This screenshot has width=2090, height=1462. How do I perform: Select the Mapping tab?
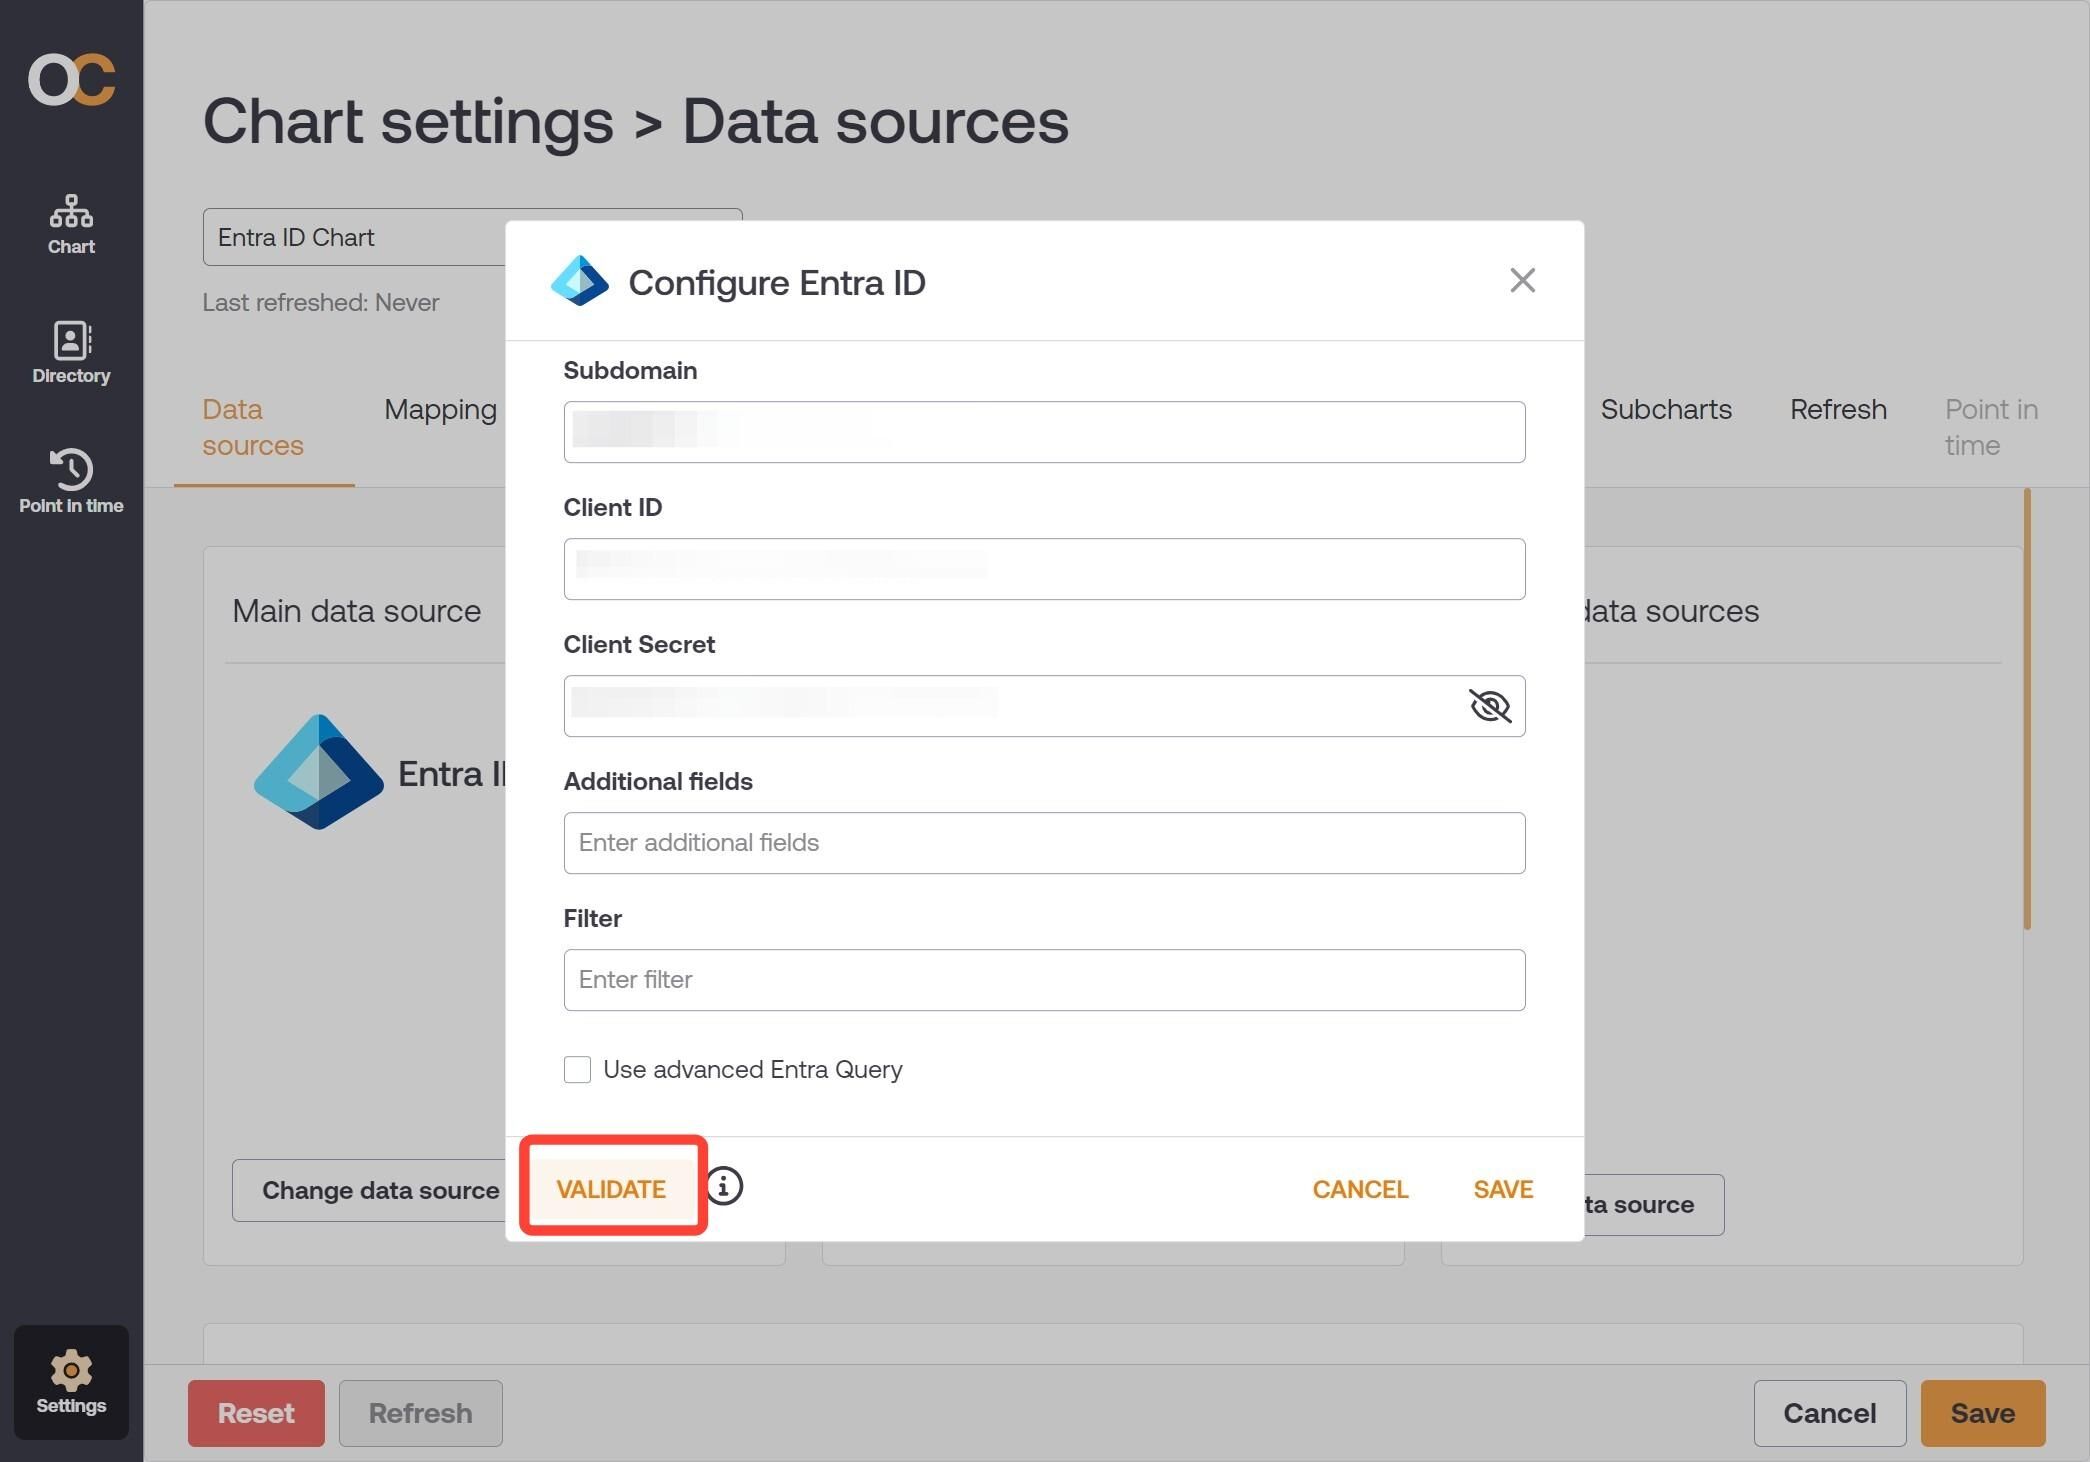tap(440, 409)
